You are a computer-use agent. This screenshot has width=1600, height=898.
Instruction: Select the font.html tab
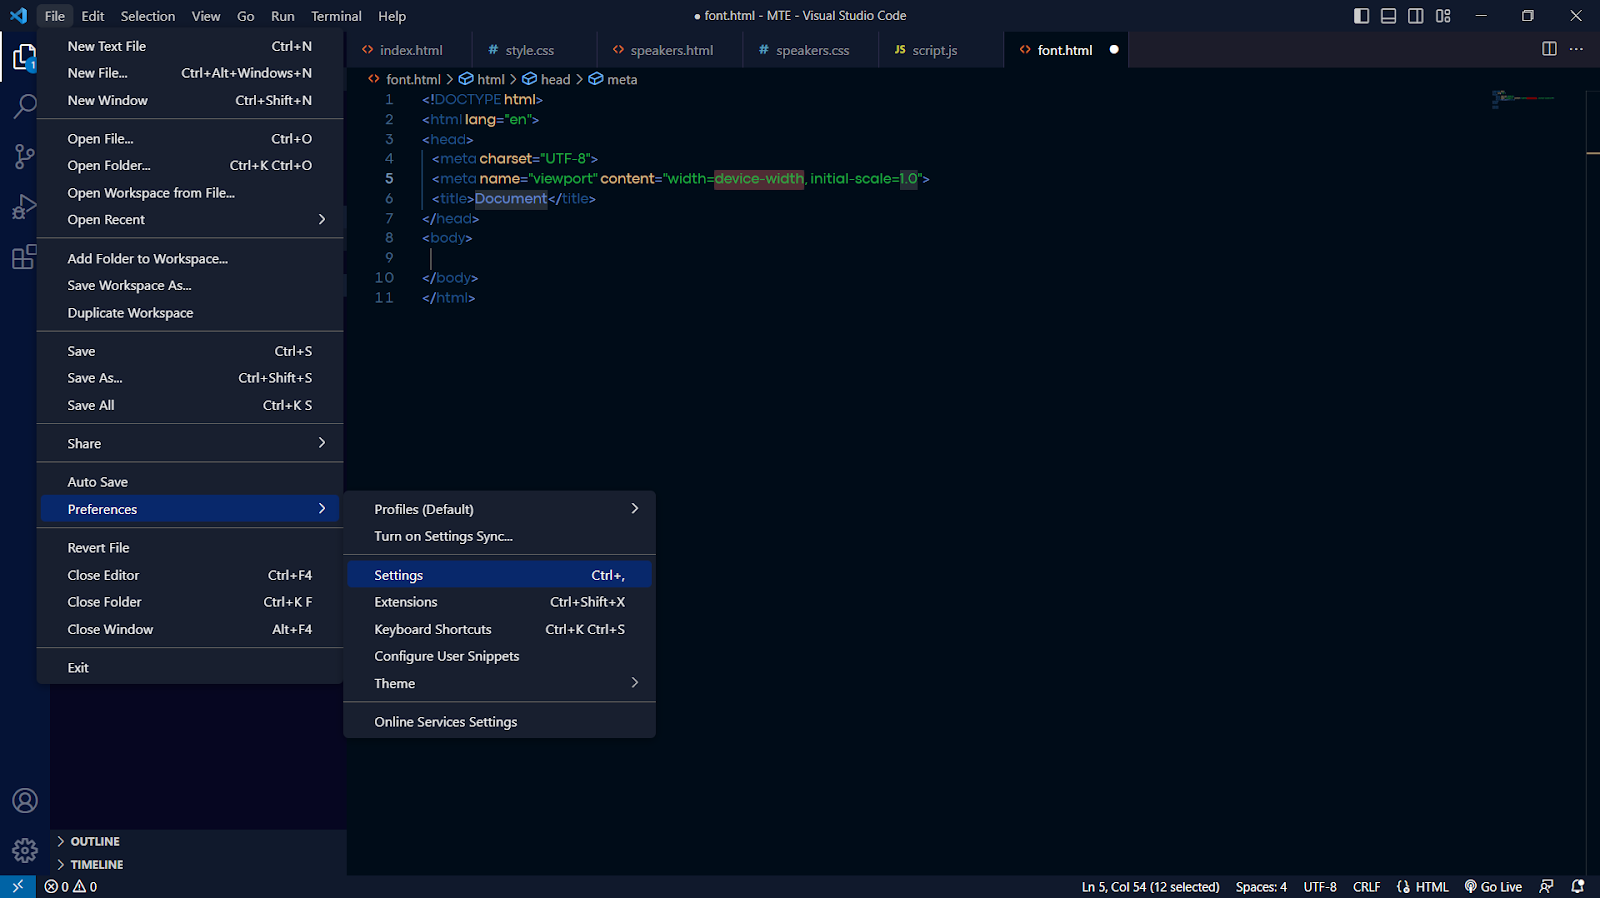pyautogui.click(x=1064, y=50)
